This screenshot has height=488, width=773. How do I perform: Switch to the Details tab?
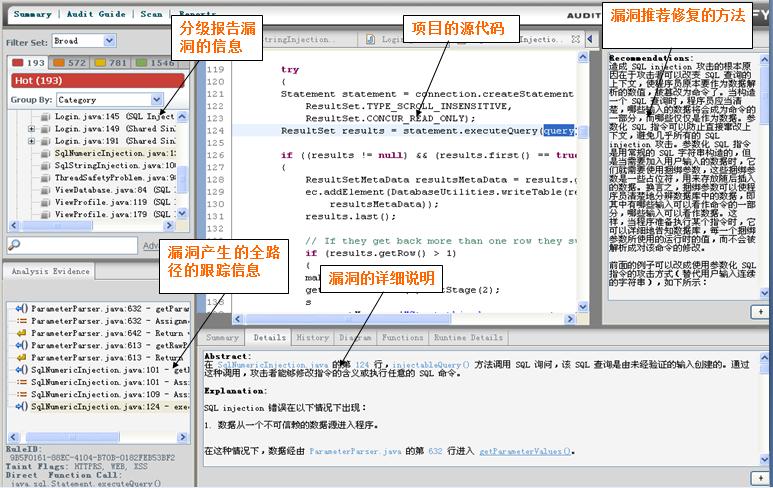tap(269, 338)
